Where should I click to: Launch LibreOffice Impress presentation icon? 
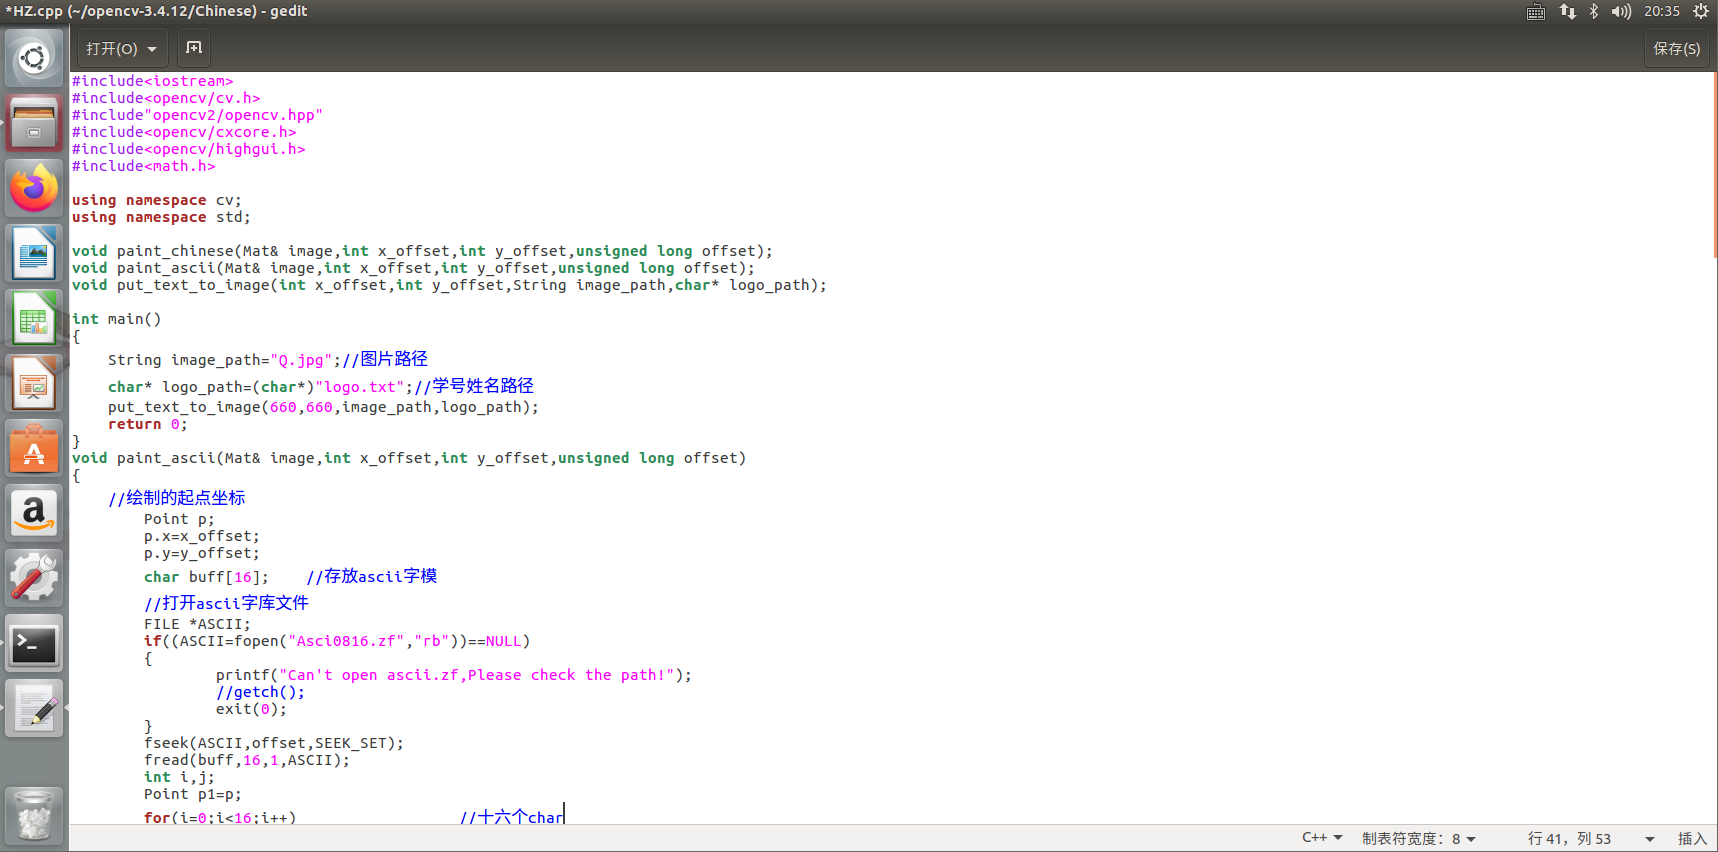(x=34, y=383)
